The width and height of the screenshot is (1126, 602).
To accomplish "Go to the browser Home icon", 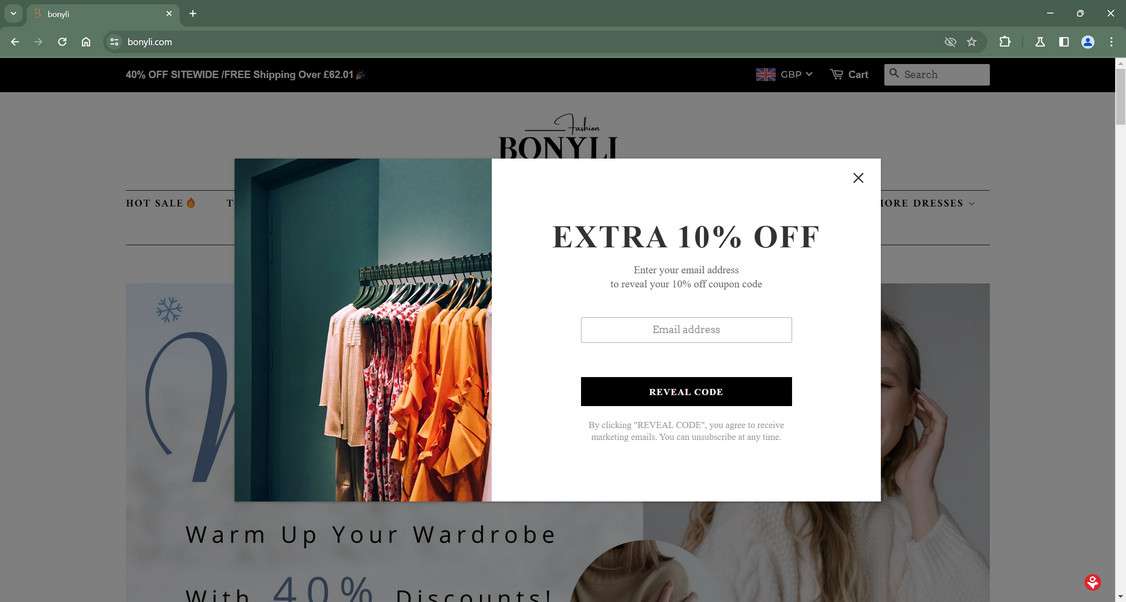I will 86,42.
